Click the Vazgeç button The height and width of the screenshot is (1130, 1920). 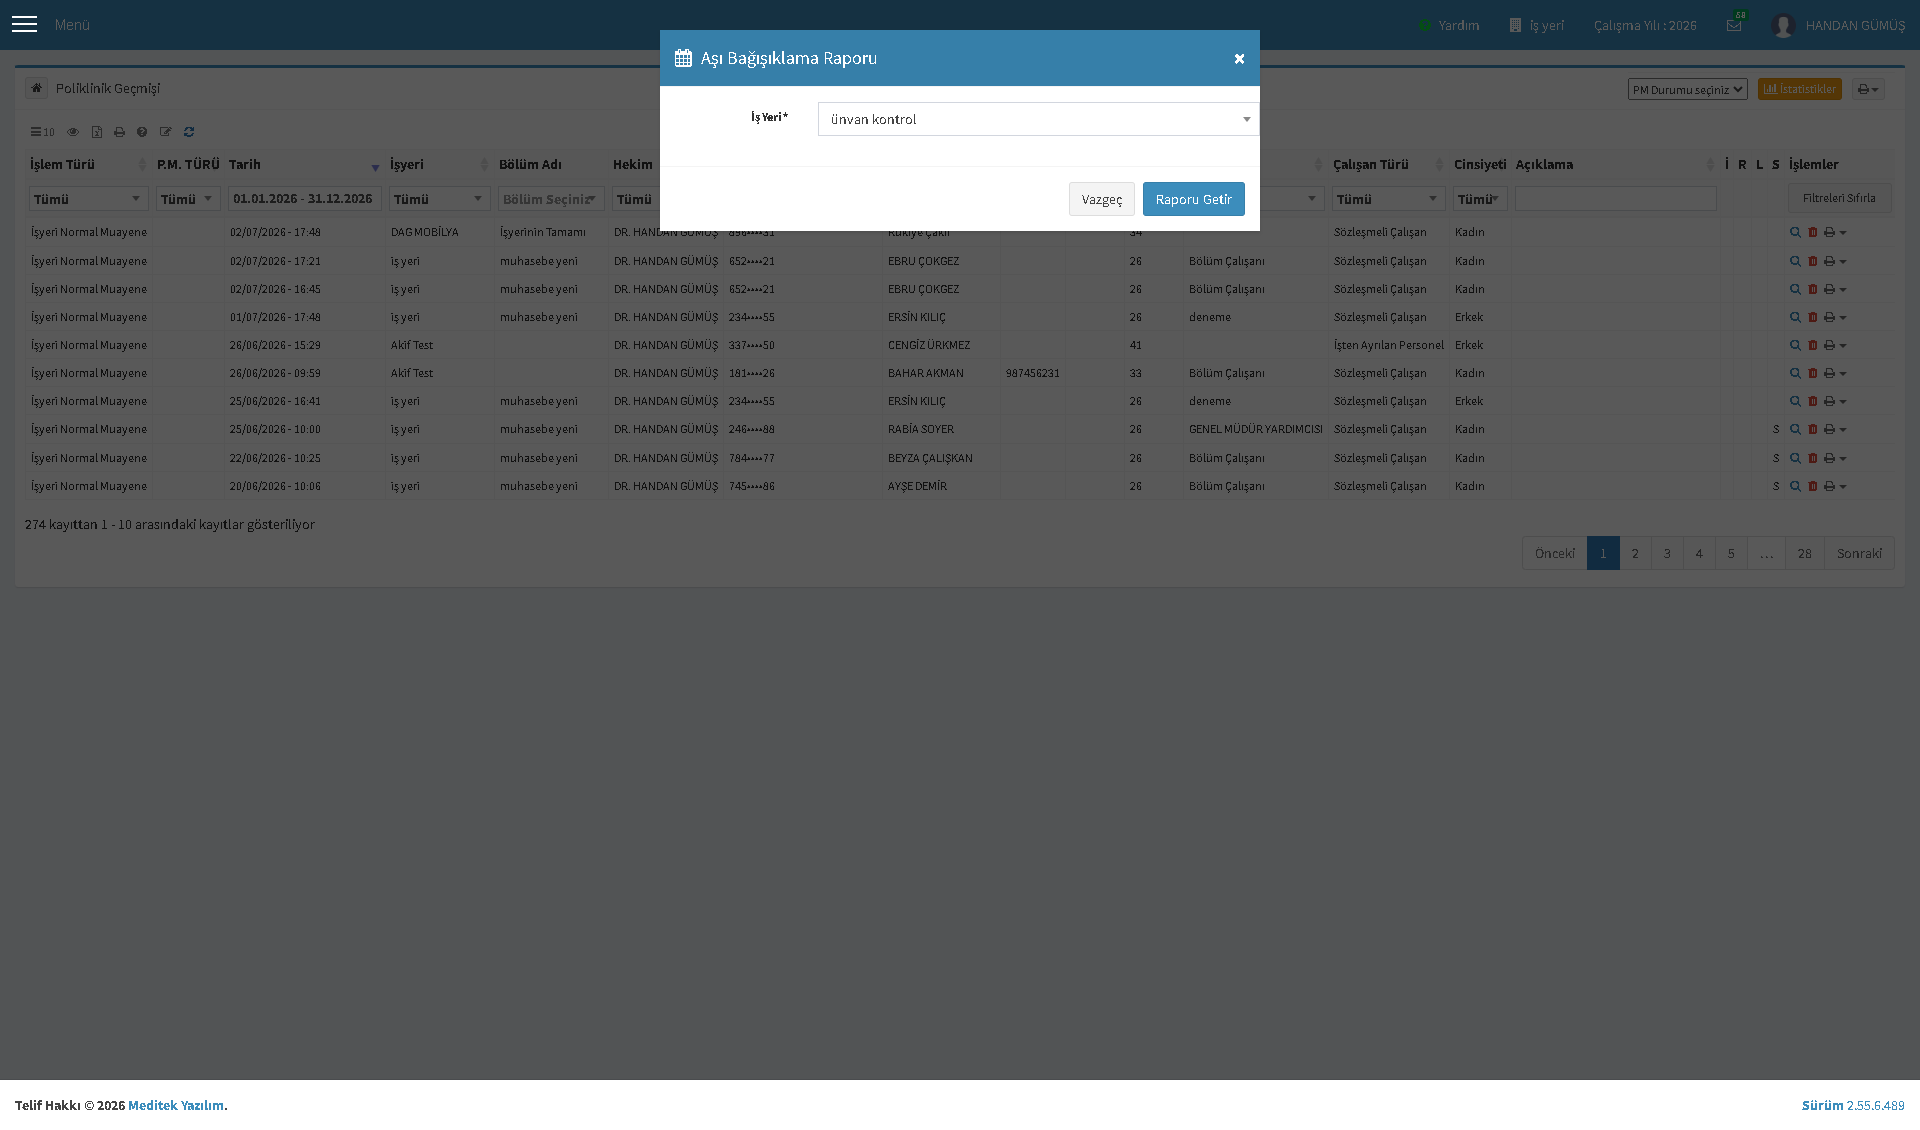coord(1101,199)
